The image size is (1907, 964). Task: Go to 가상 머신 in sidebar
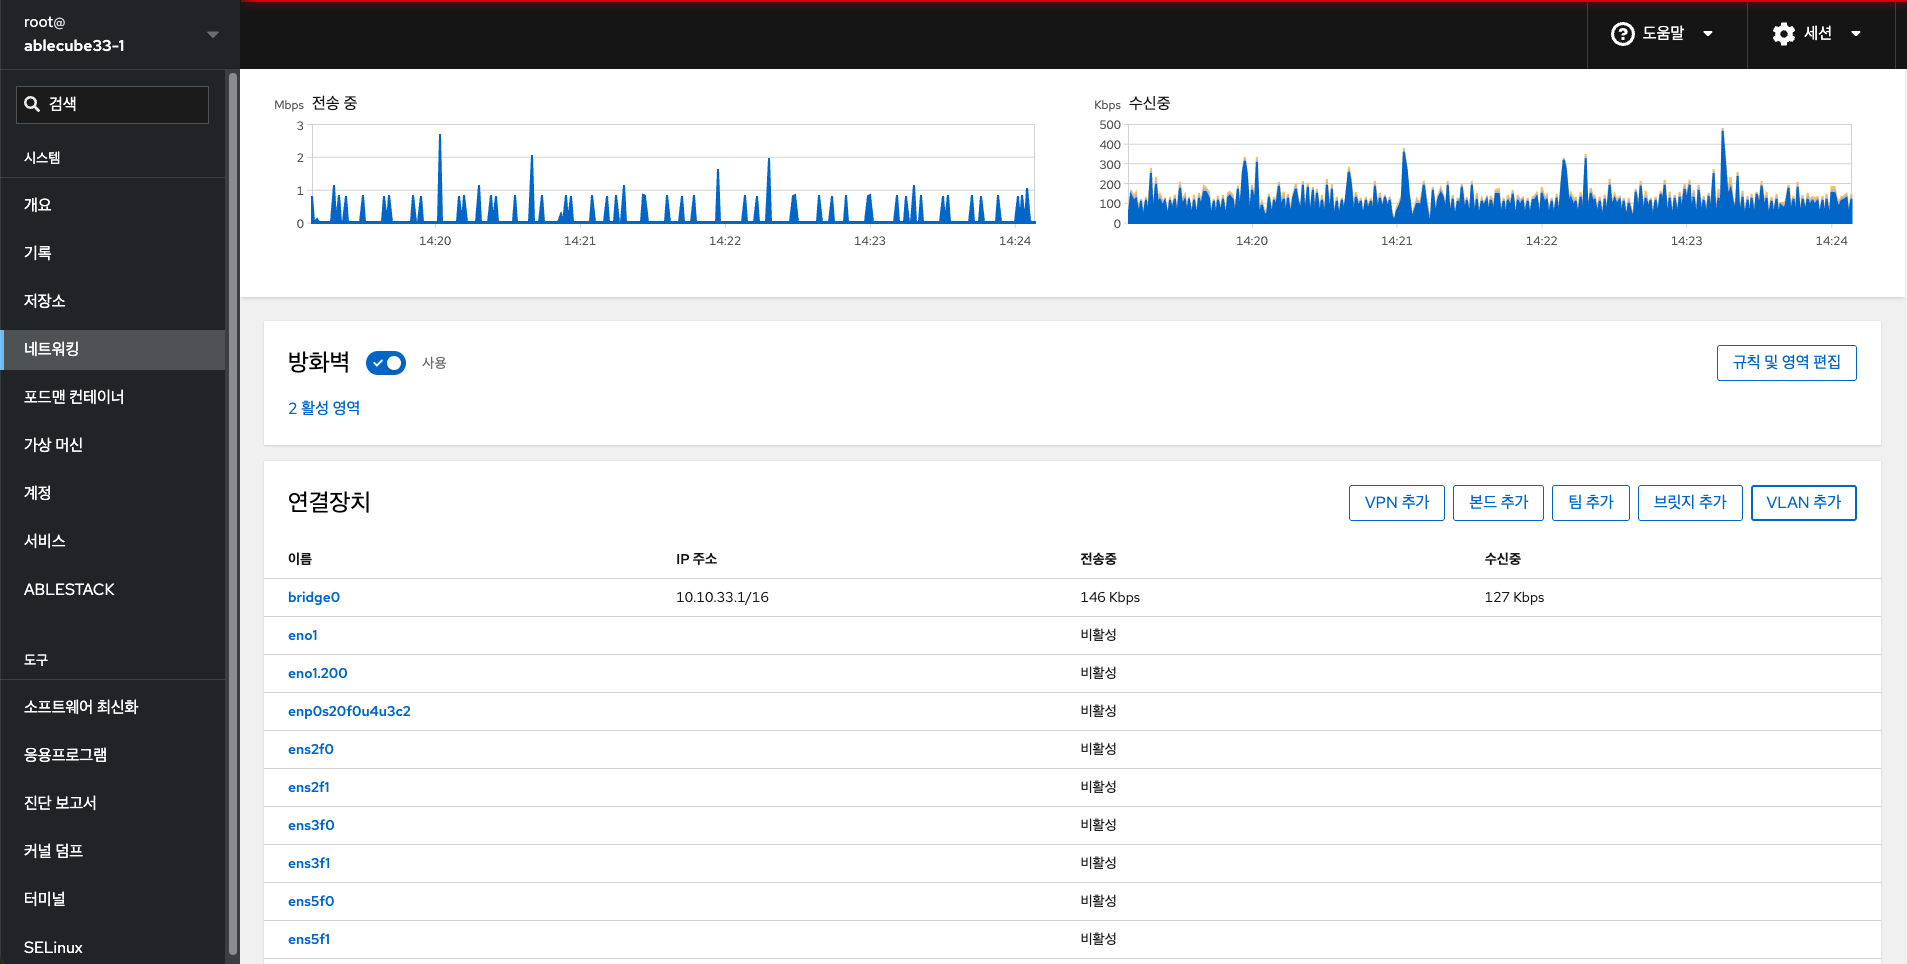pos(53,445)
